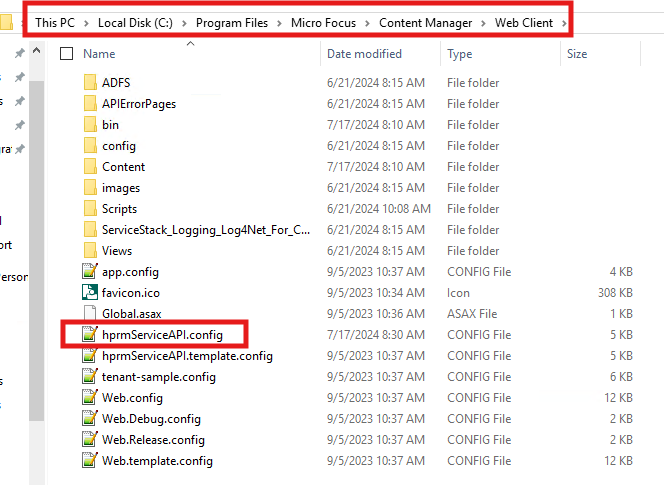Click the navigation pane scrollbar thumb
The height and width of the screenshot is (485, 664).
coord(37,250)
